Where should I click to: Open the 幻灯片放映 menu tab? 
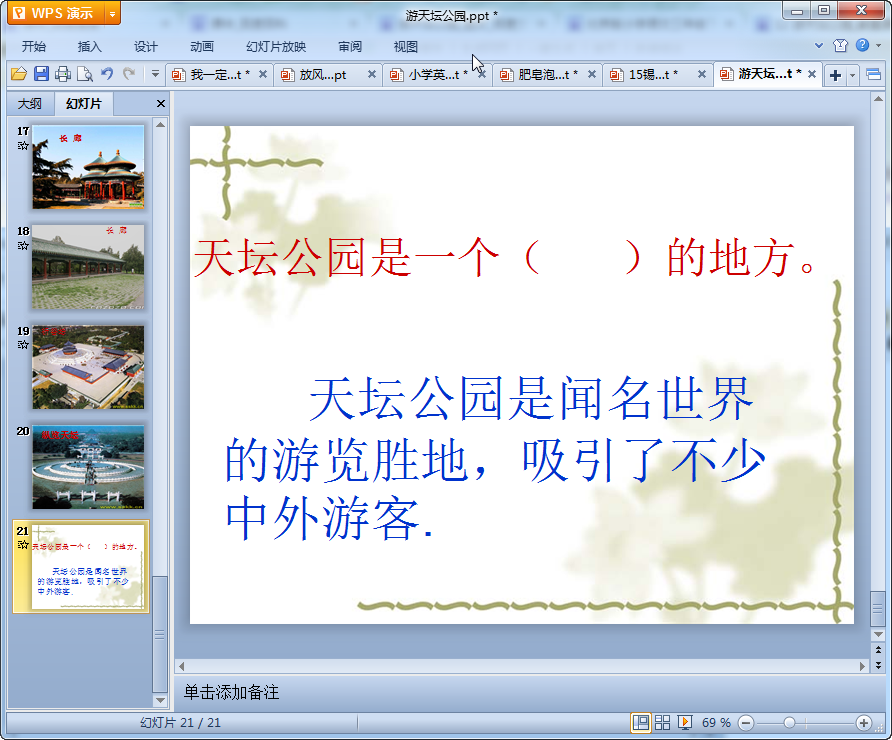276,47
